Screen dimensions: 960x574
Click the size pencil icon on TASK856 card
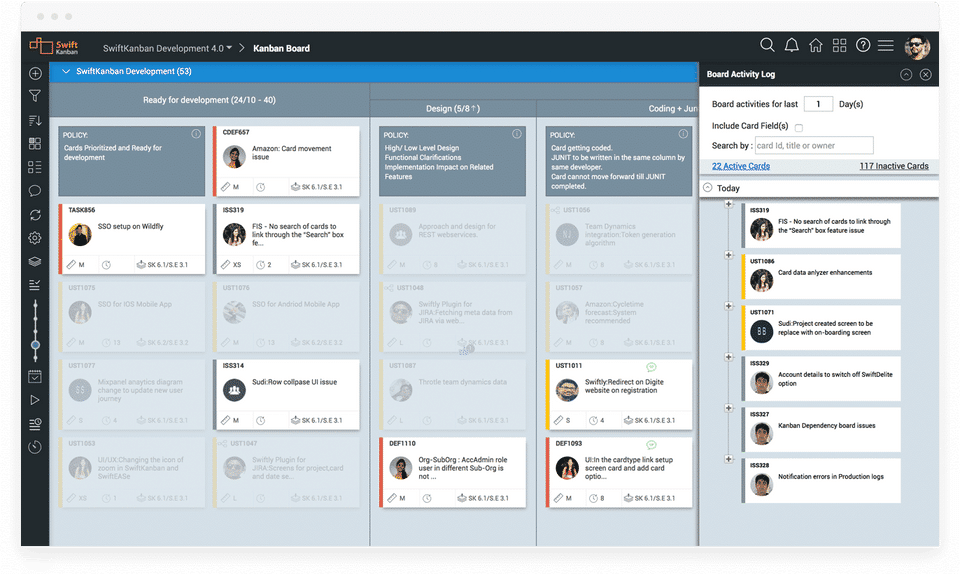point(72,265)
